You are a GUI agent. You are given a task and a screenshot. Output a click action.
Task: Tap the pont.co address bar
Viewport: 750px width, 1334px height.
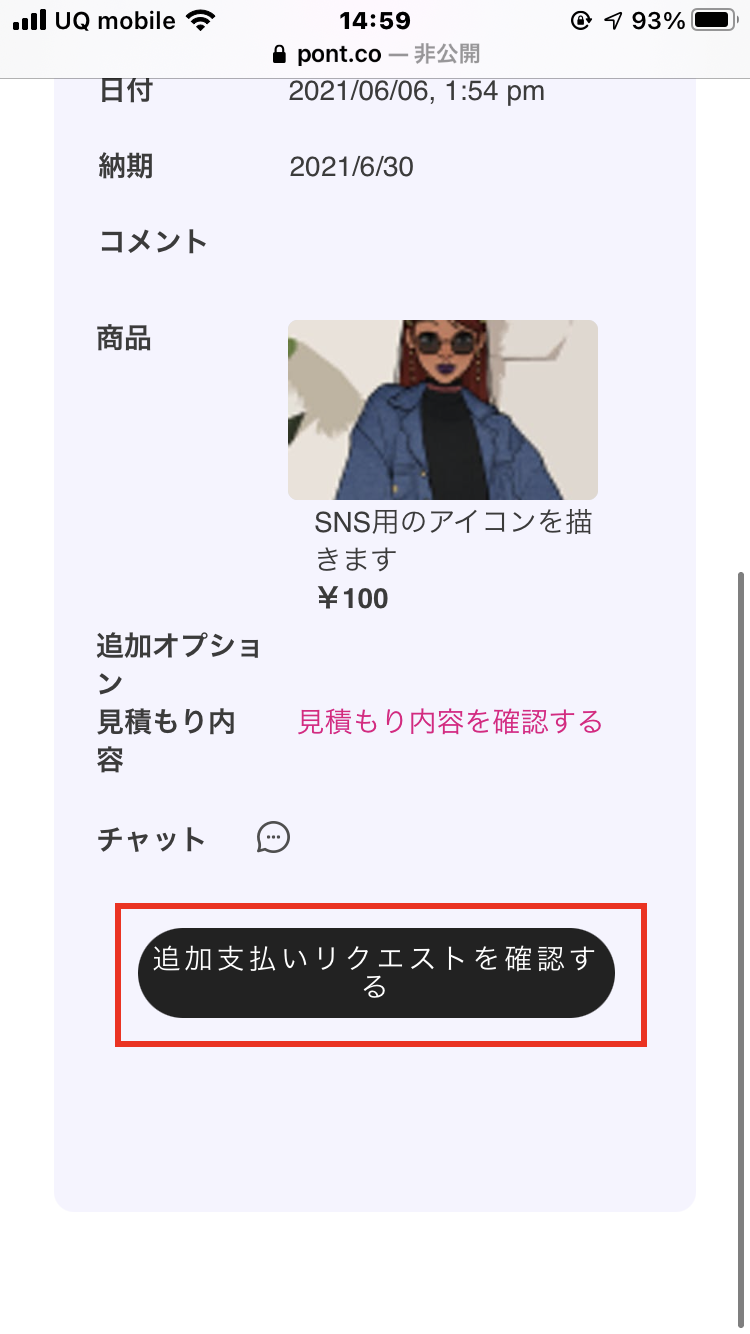click(375, 55)
